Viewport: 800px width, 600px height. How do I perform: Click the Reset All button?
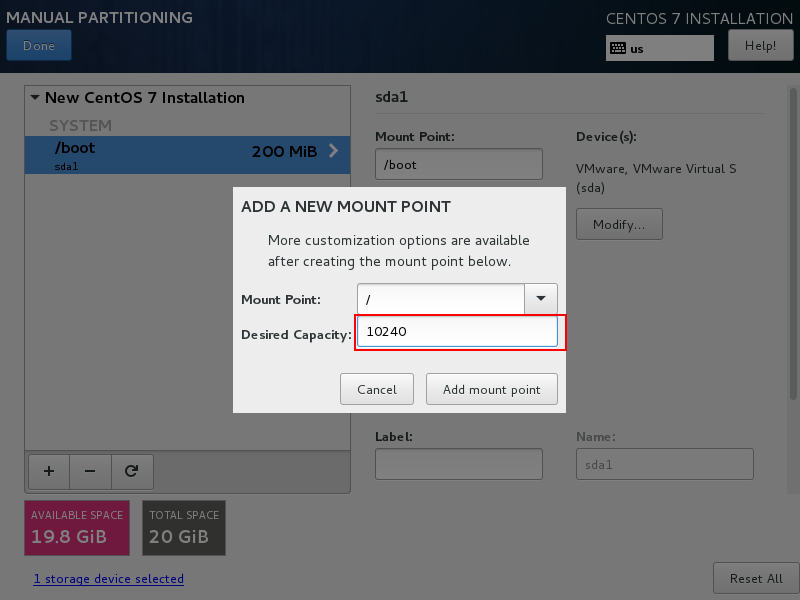pyautogui.click(x=755, y=578)
